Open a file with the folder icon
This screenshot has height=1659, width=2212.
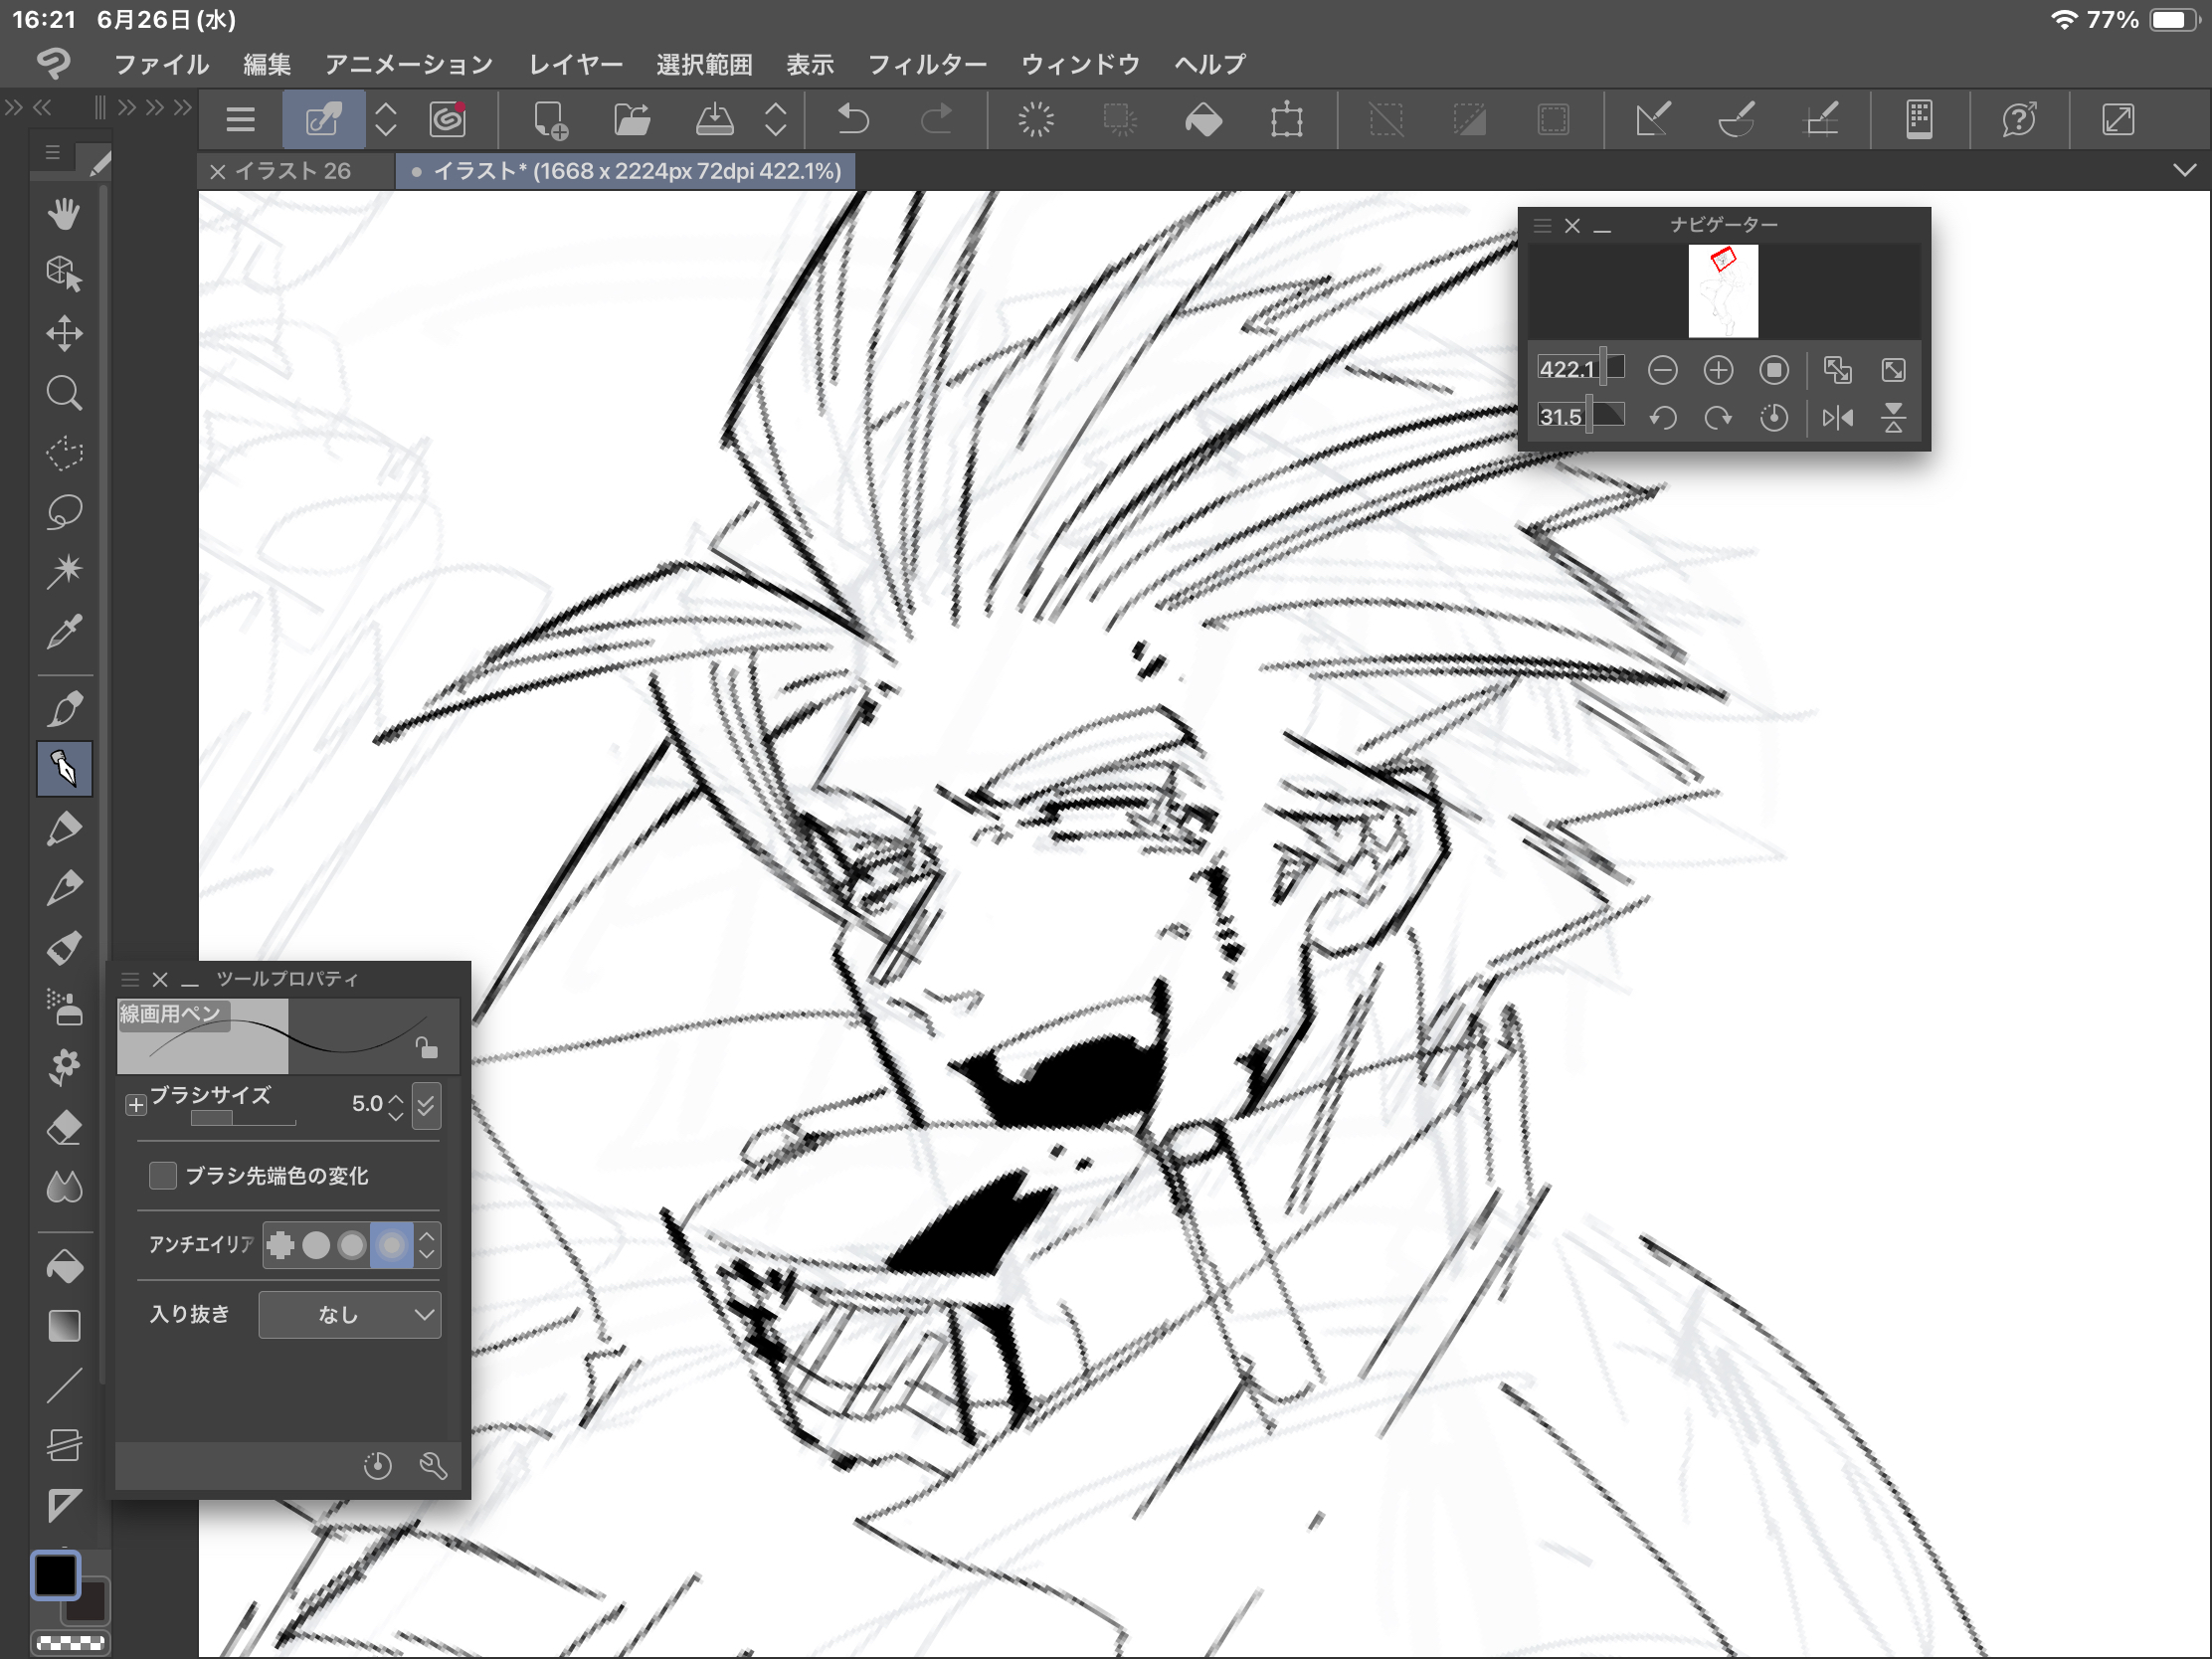click(x=631, y=120)
